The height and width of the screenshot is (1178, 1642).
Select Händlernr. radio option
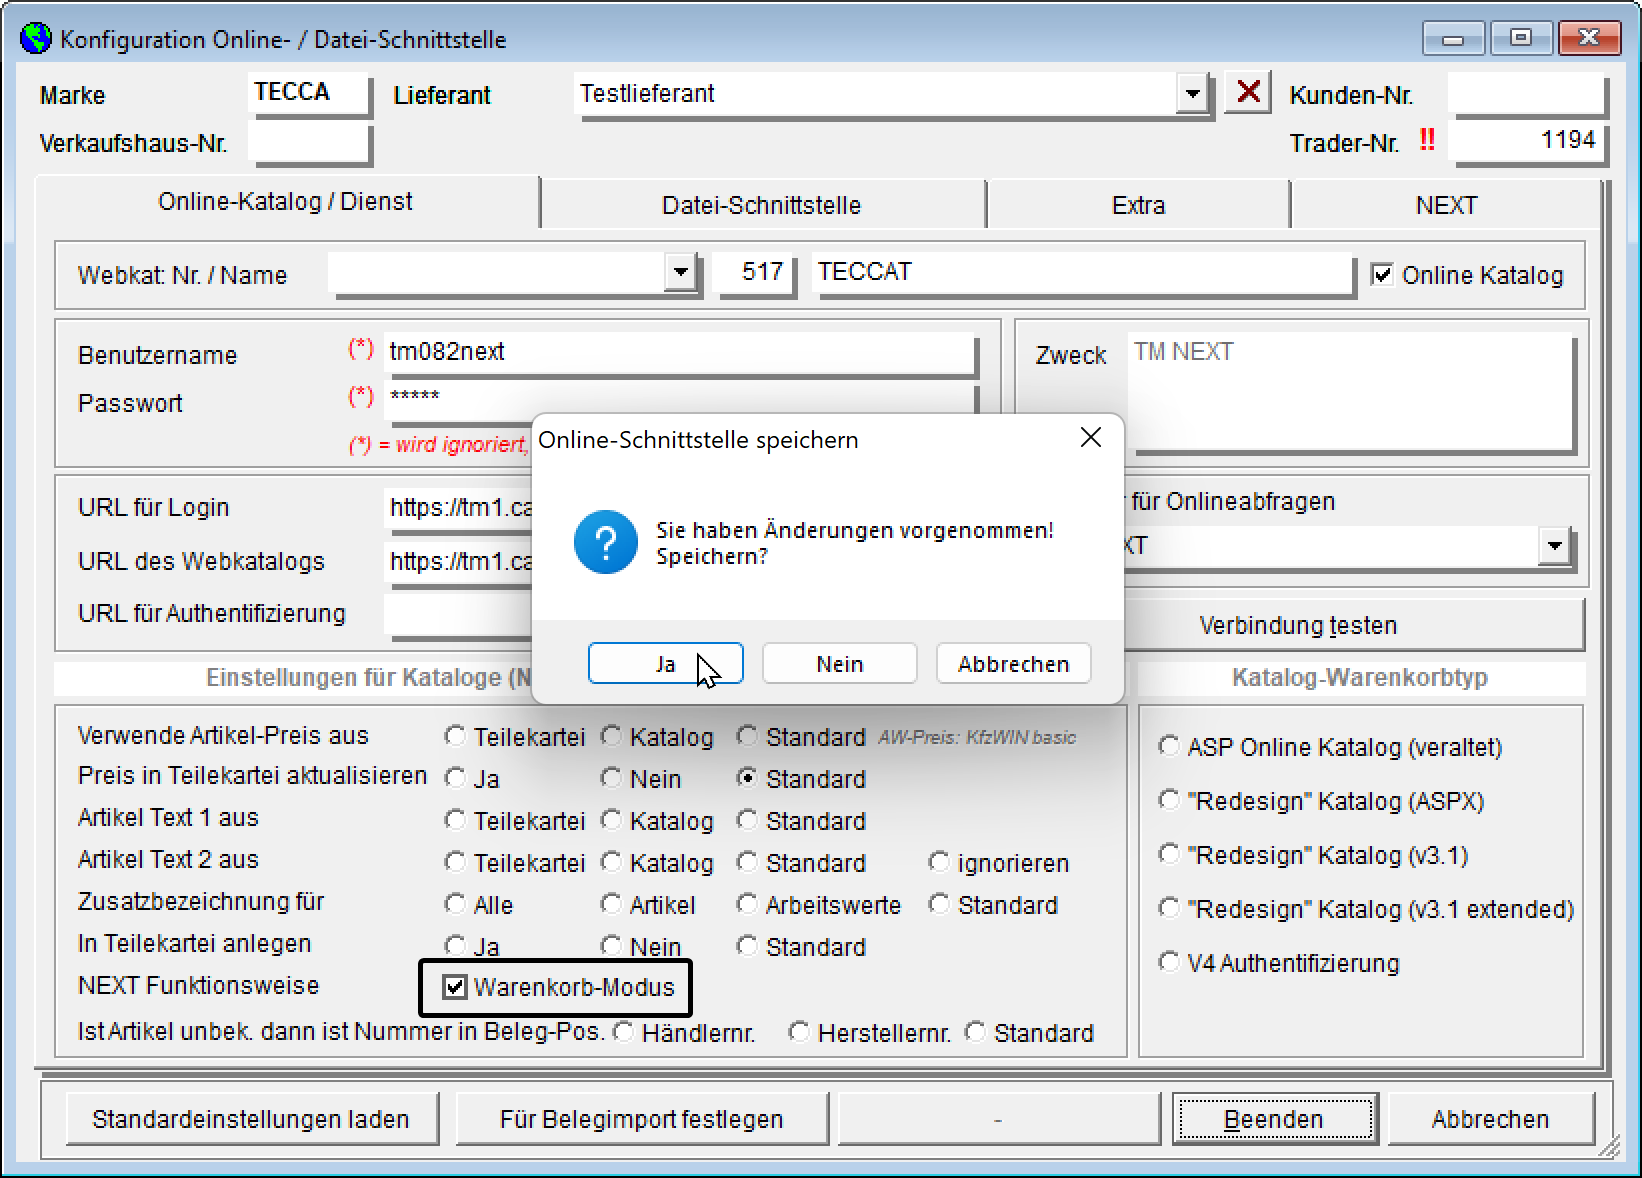pos(623,1032)
